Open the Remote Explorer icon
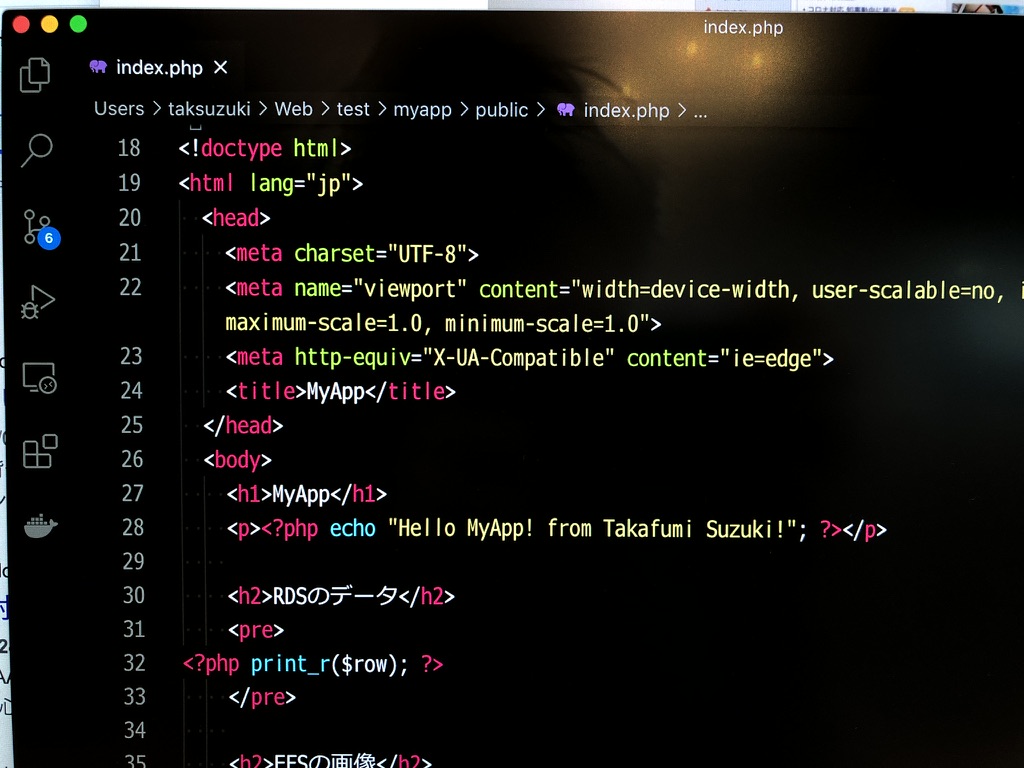 (x=39, y=377)
